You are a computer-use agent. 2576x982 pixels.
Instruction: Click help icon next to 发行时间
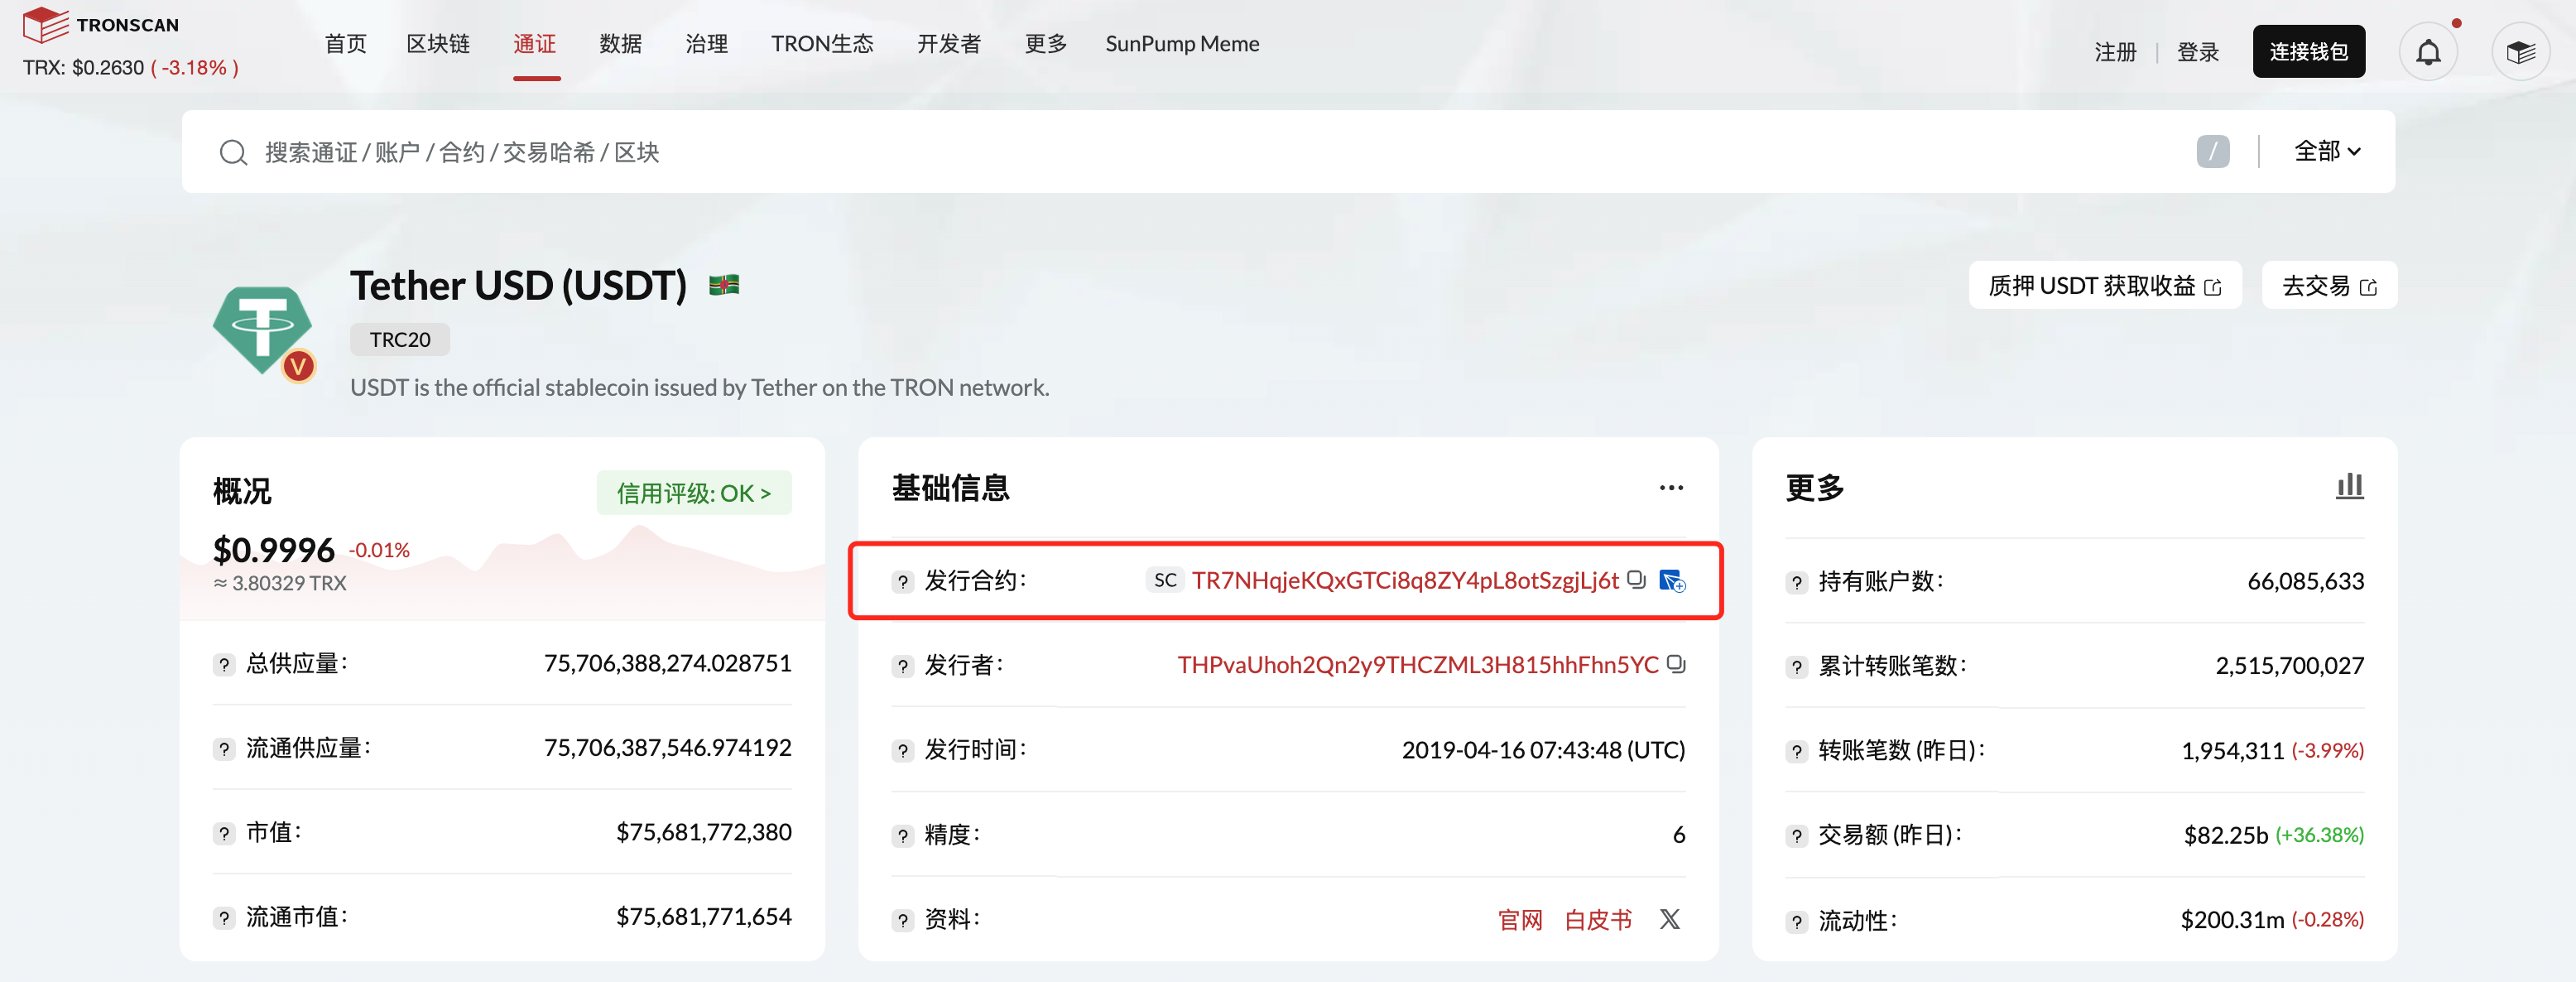(x=902, y=751)
